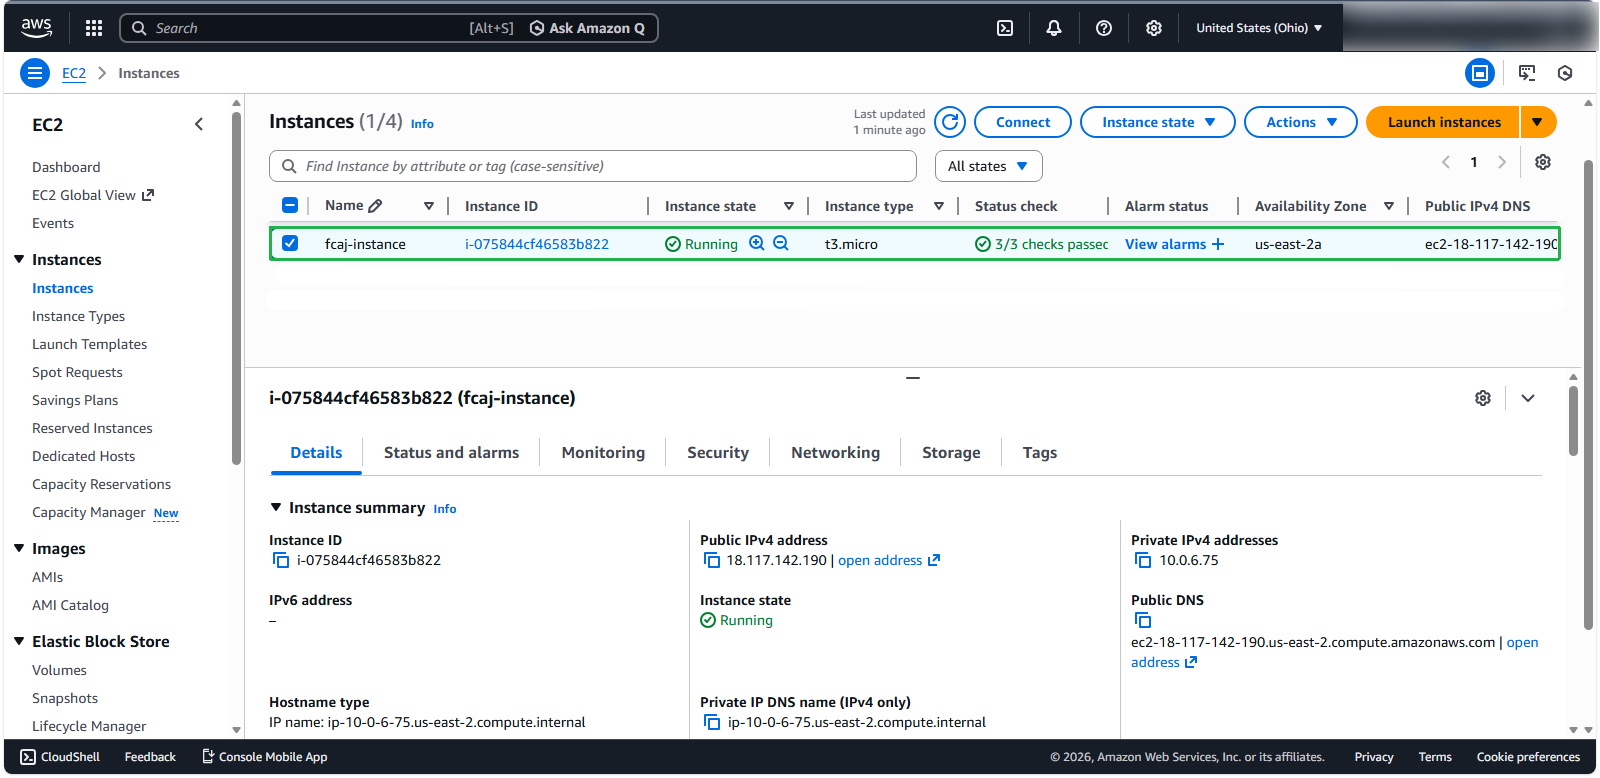Open the help question mark menu
The width and height of the screenshot is (1600, 778).
click(x=1104, y=28)
